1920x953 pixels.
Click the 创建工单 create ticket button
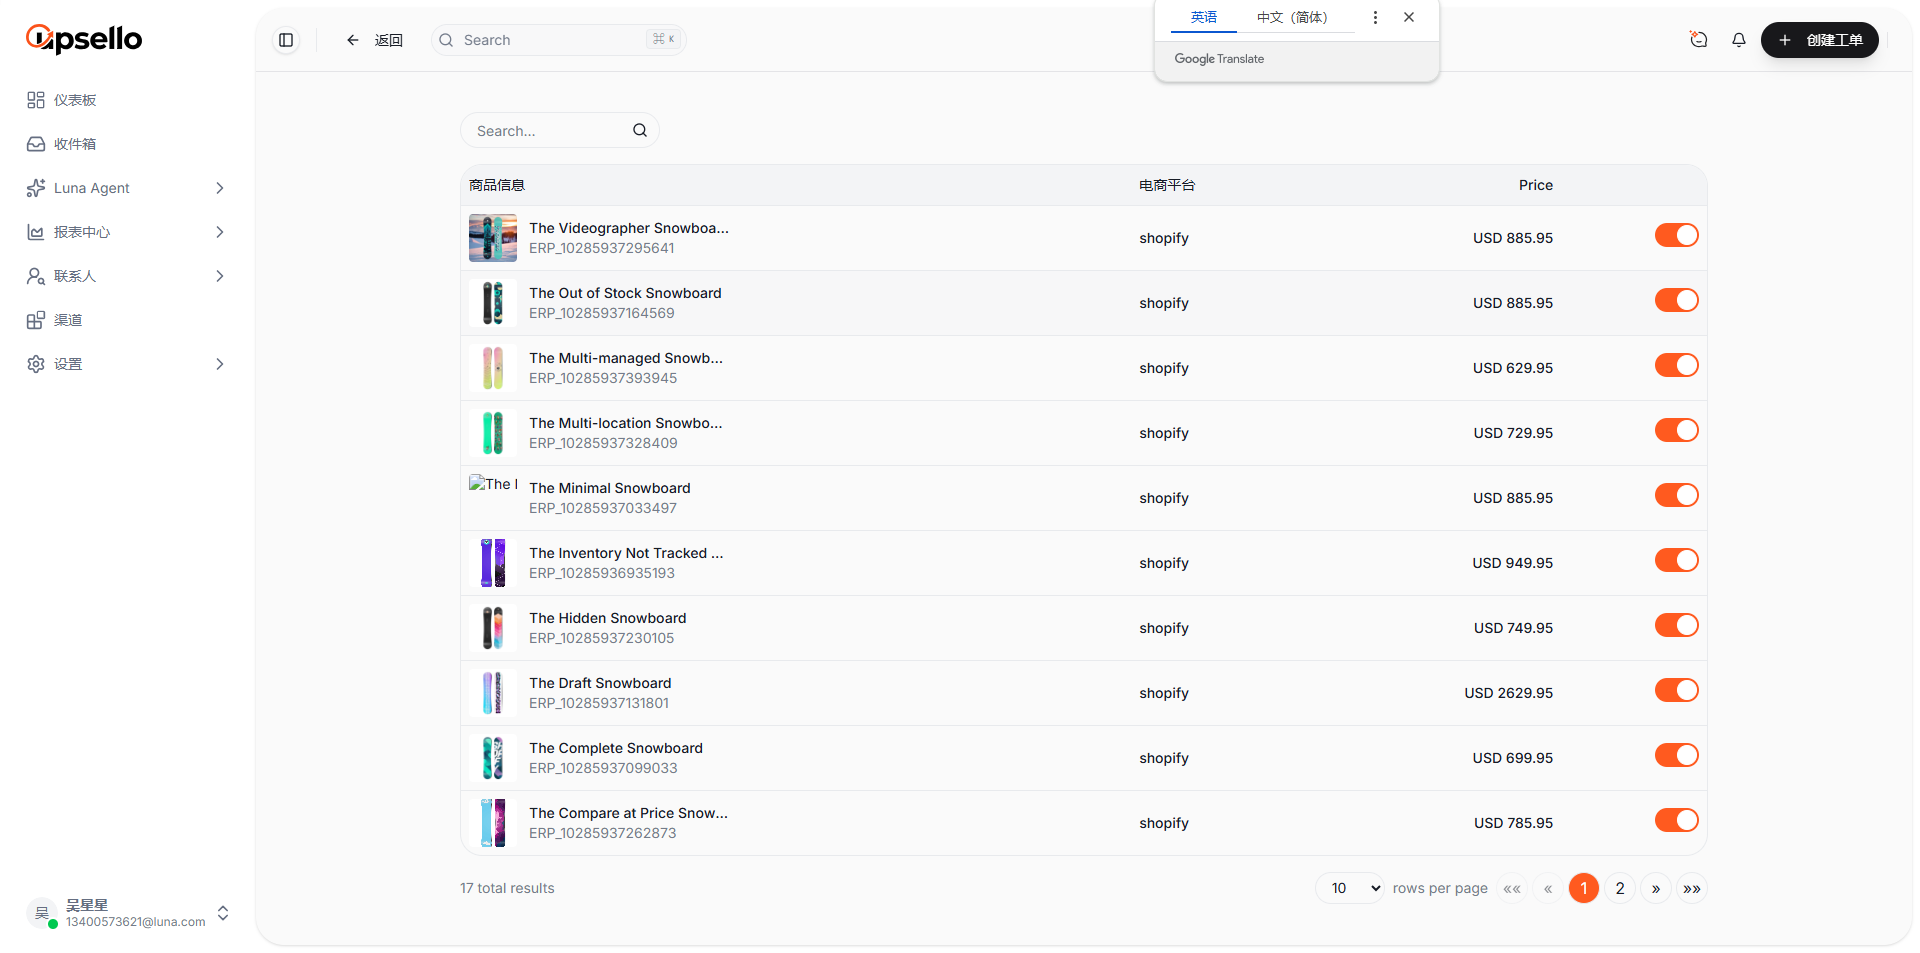tap(1820, 40)
